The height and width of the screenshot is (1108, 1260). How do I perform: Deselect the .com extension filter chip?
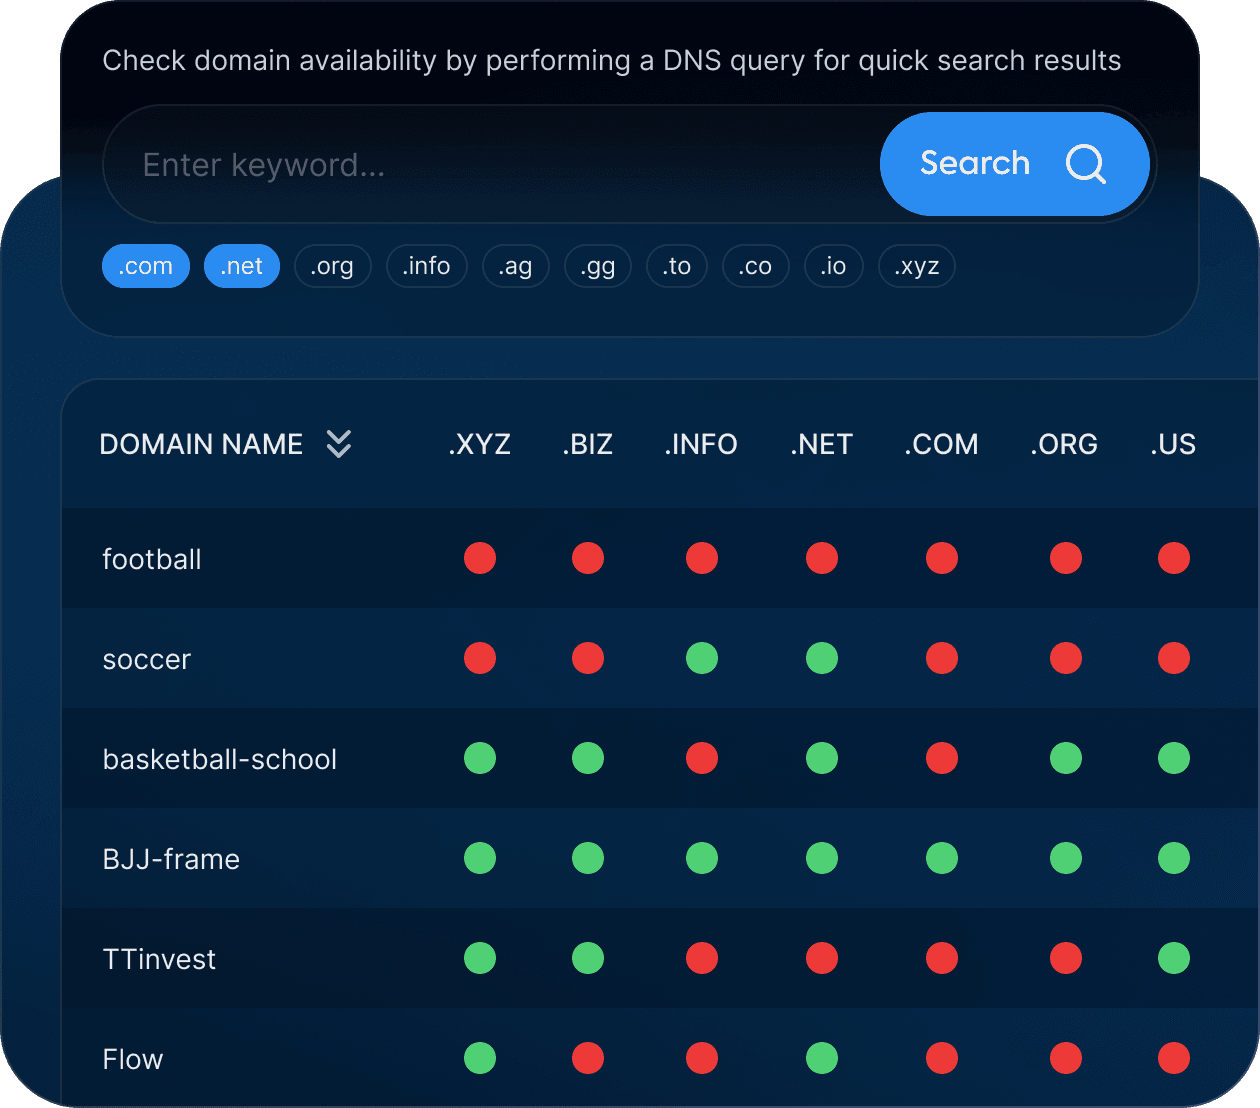[x=146, y=266]
